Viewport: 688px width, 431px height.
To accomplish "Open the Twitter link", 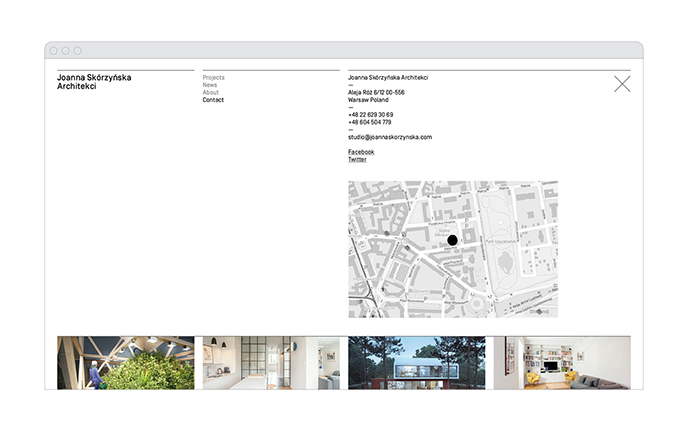I will click(x=357, y=160).
